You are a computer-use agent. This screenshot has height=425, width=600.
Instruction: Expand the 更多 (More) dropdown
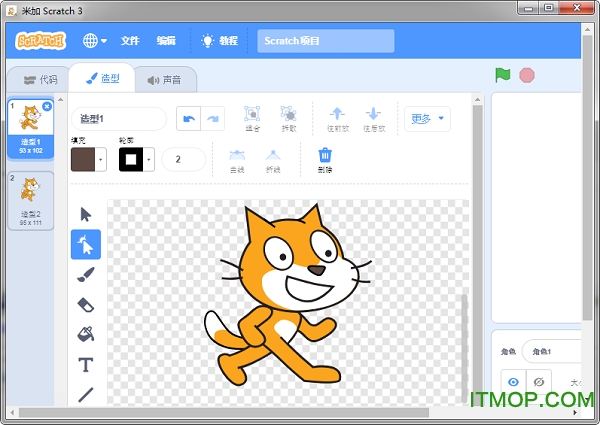[x=427, y=119]
